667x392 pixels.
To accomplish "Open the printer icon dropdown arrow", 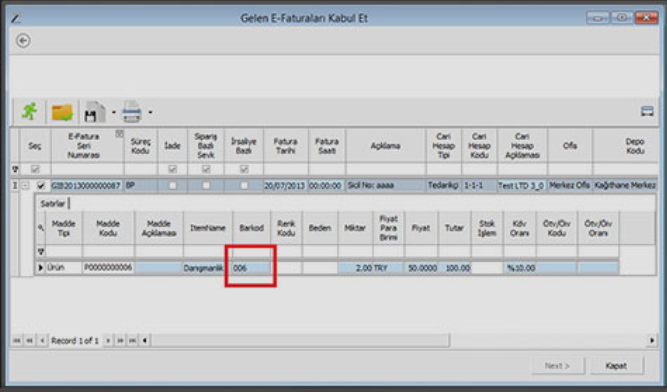I will click(150, 113).
